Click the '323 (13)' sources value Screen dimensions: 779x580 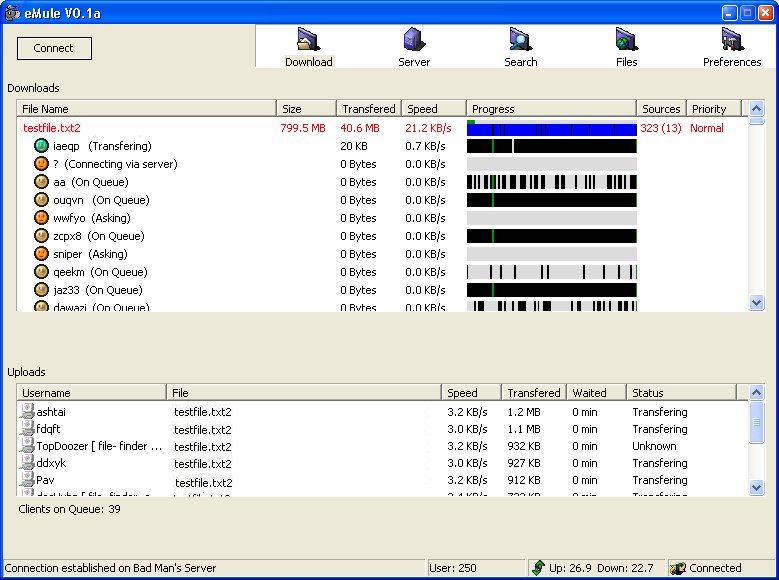pyautogui.click(x=661, y=128)
